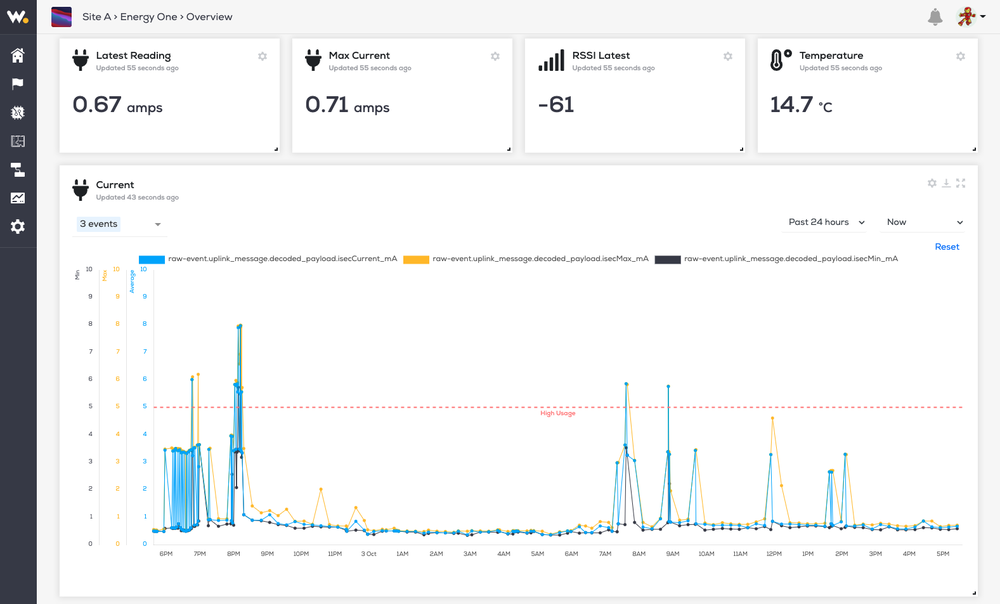
Task: Open Current chart settings gear
Action: pyautogui.click(x=932, y=183)
